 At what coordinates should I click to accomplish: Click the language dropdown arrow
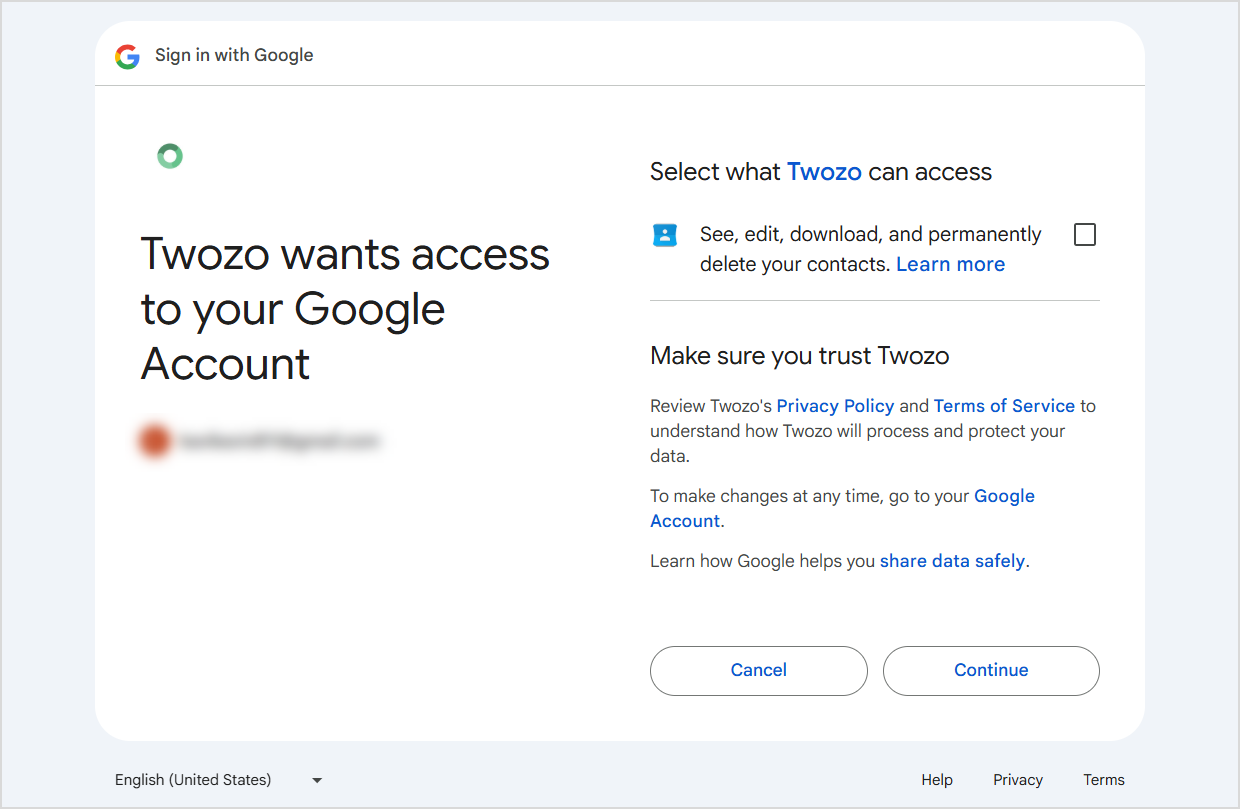pos(317,780)
